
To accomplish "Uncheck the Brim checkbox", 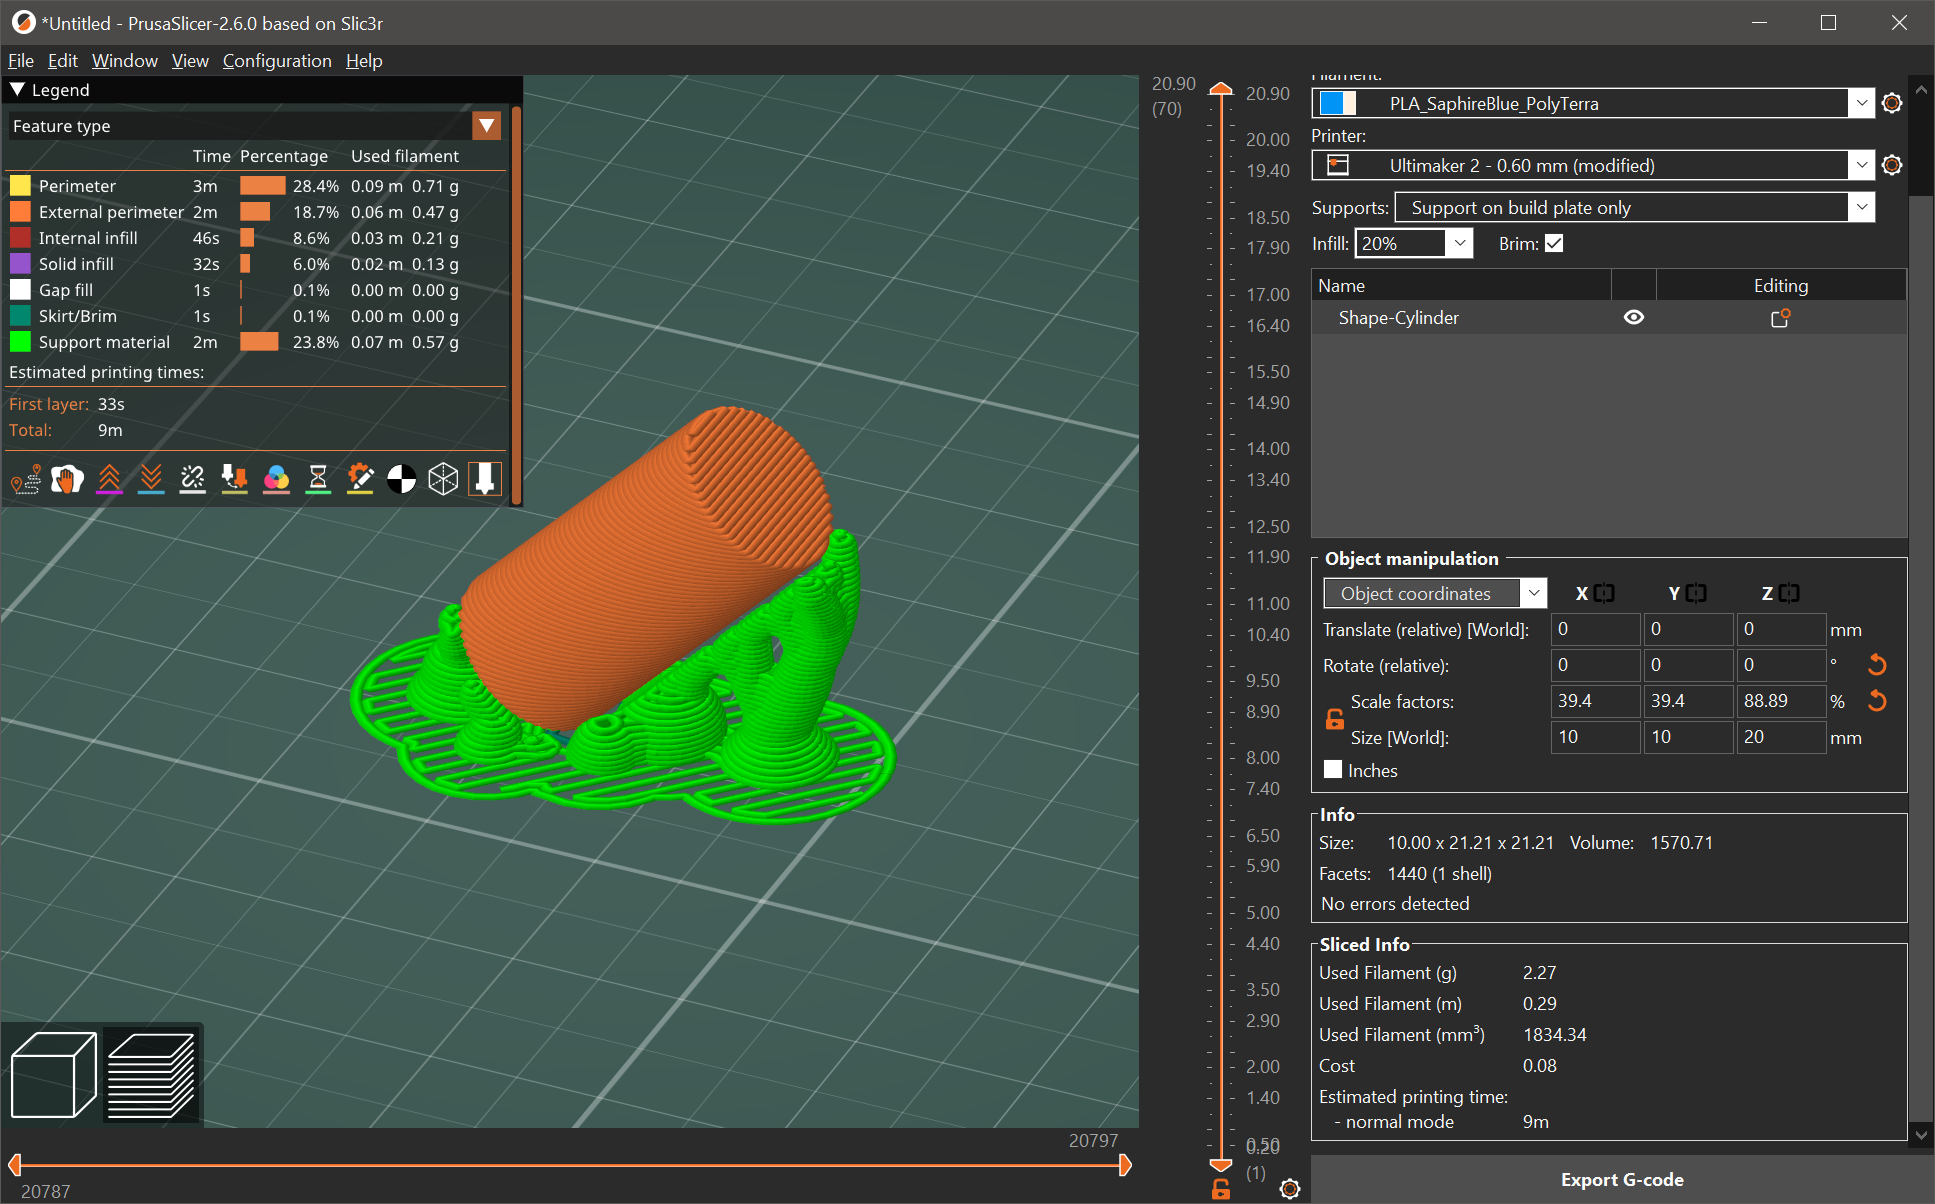I will (1554, 242).
